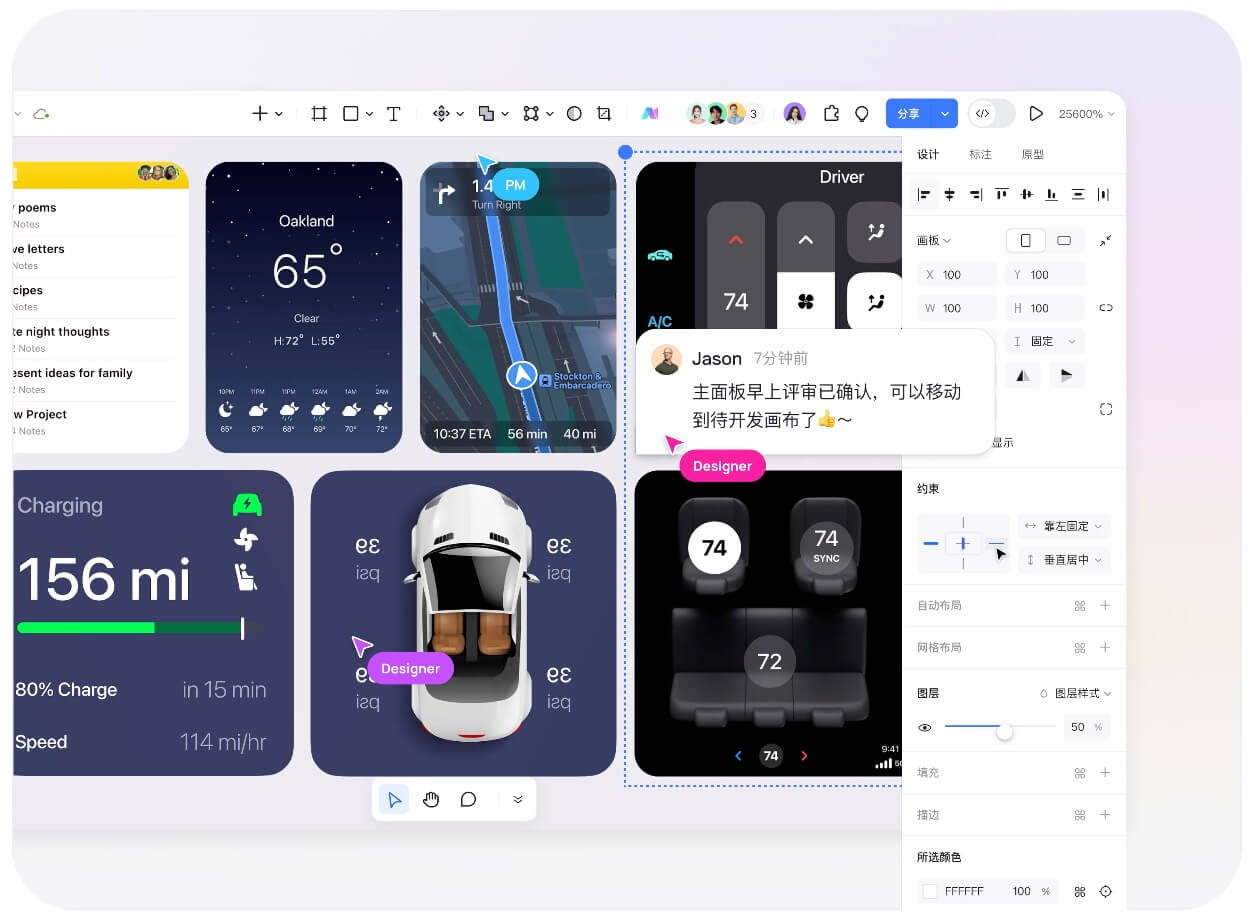The width and height of the screenshot is (1254, 916).
Task: Toggle layer visibility with the eye icon
Action: 925,727
